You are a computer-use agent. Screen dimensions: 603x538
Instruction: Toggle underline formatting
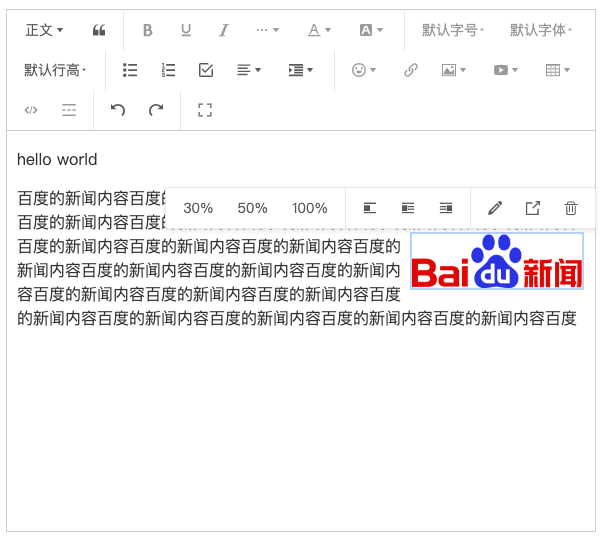(186, 30)
